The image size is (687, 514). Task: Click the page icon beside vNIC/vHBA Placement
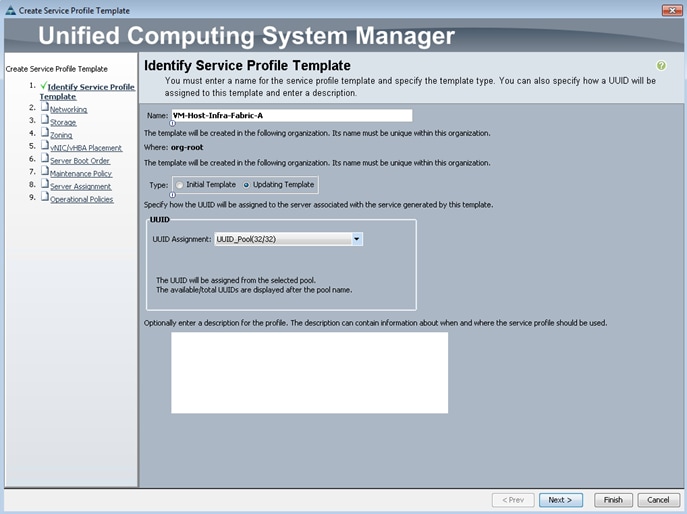(45, 145)
